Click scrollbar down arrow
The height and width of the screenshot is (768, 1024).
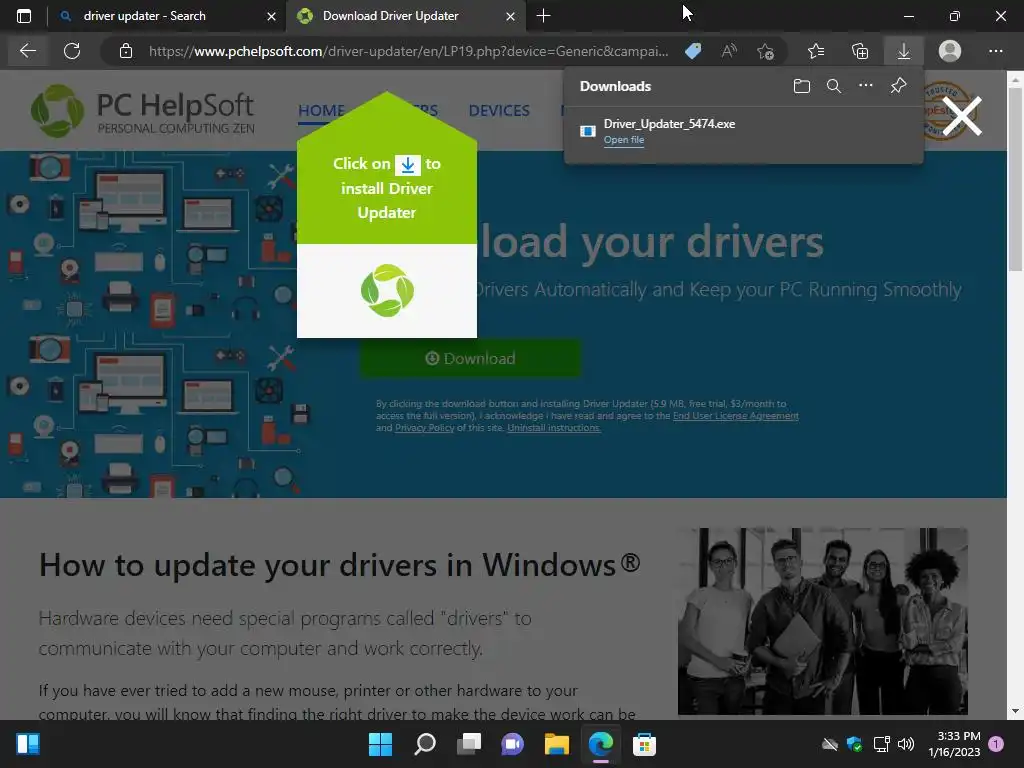(x=1015, y=711)
